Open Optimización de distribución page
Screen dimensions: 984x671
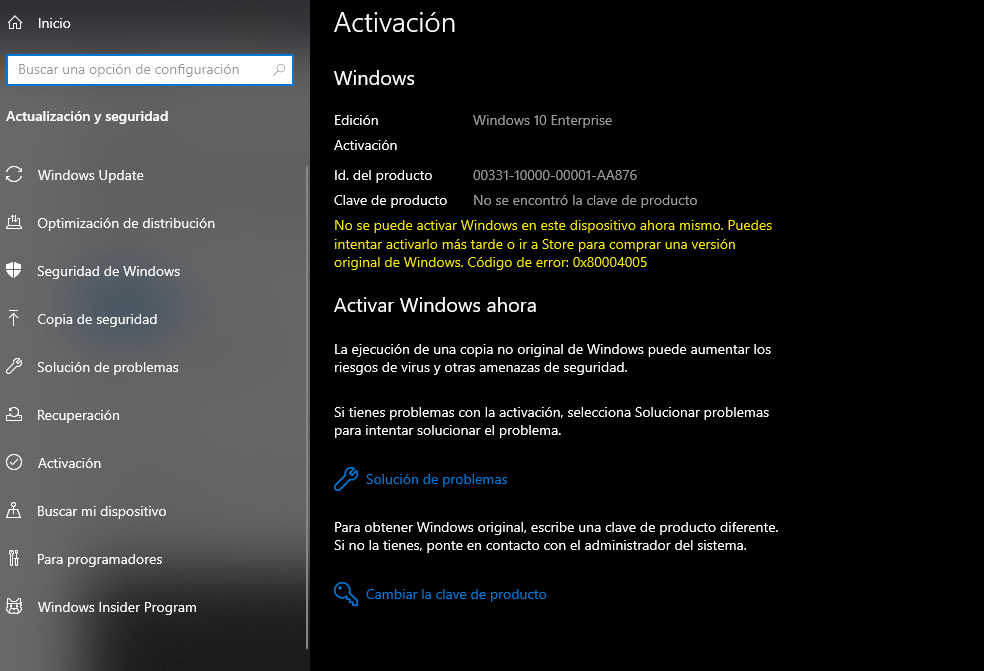click(x=126, y=223)
